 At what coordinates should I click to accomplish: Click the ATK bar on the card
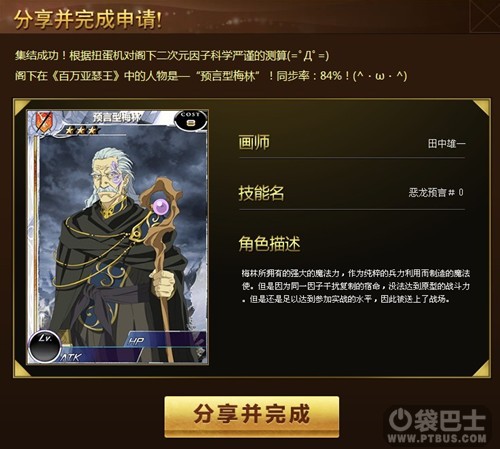pos(100,356)
